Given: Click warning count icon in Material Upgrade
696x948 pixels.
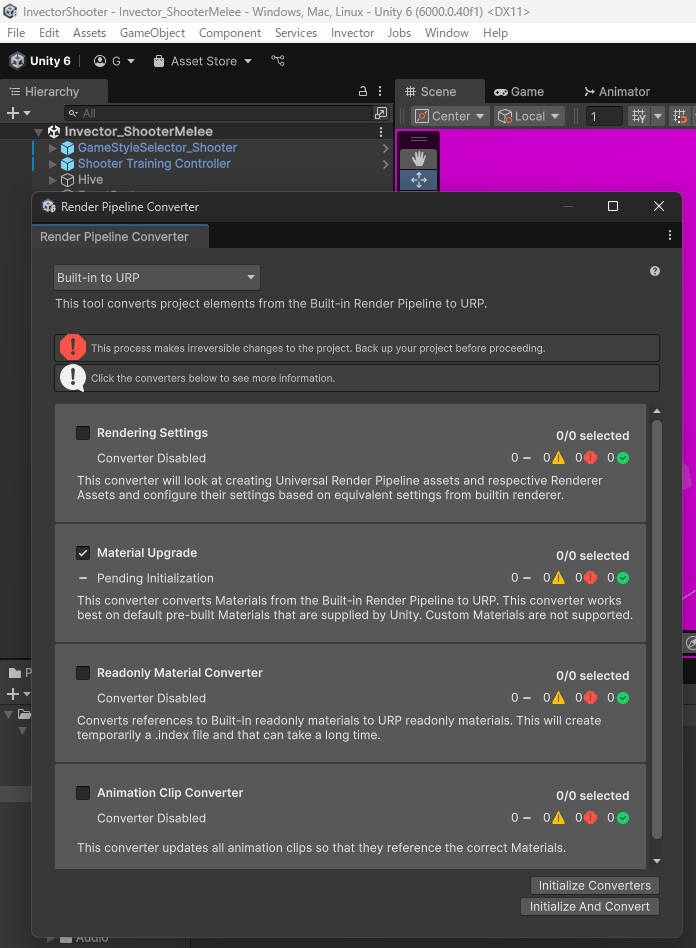Looking at the screenshot, I should pyautogui.click(x=559, y=578).
